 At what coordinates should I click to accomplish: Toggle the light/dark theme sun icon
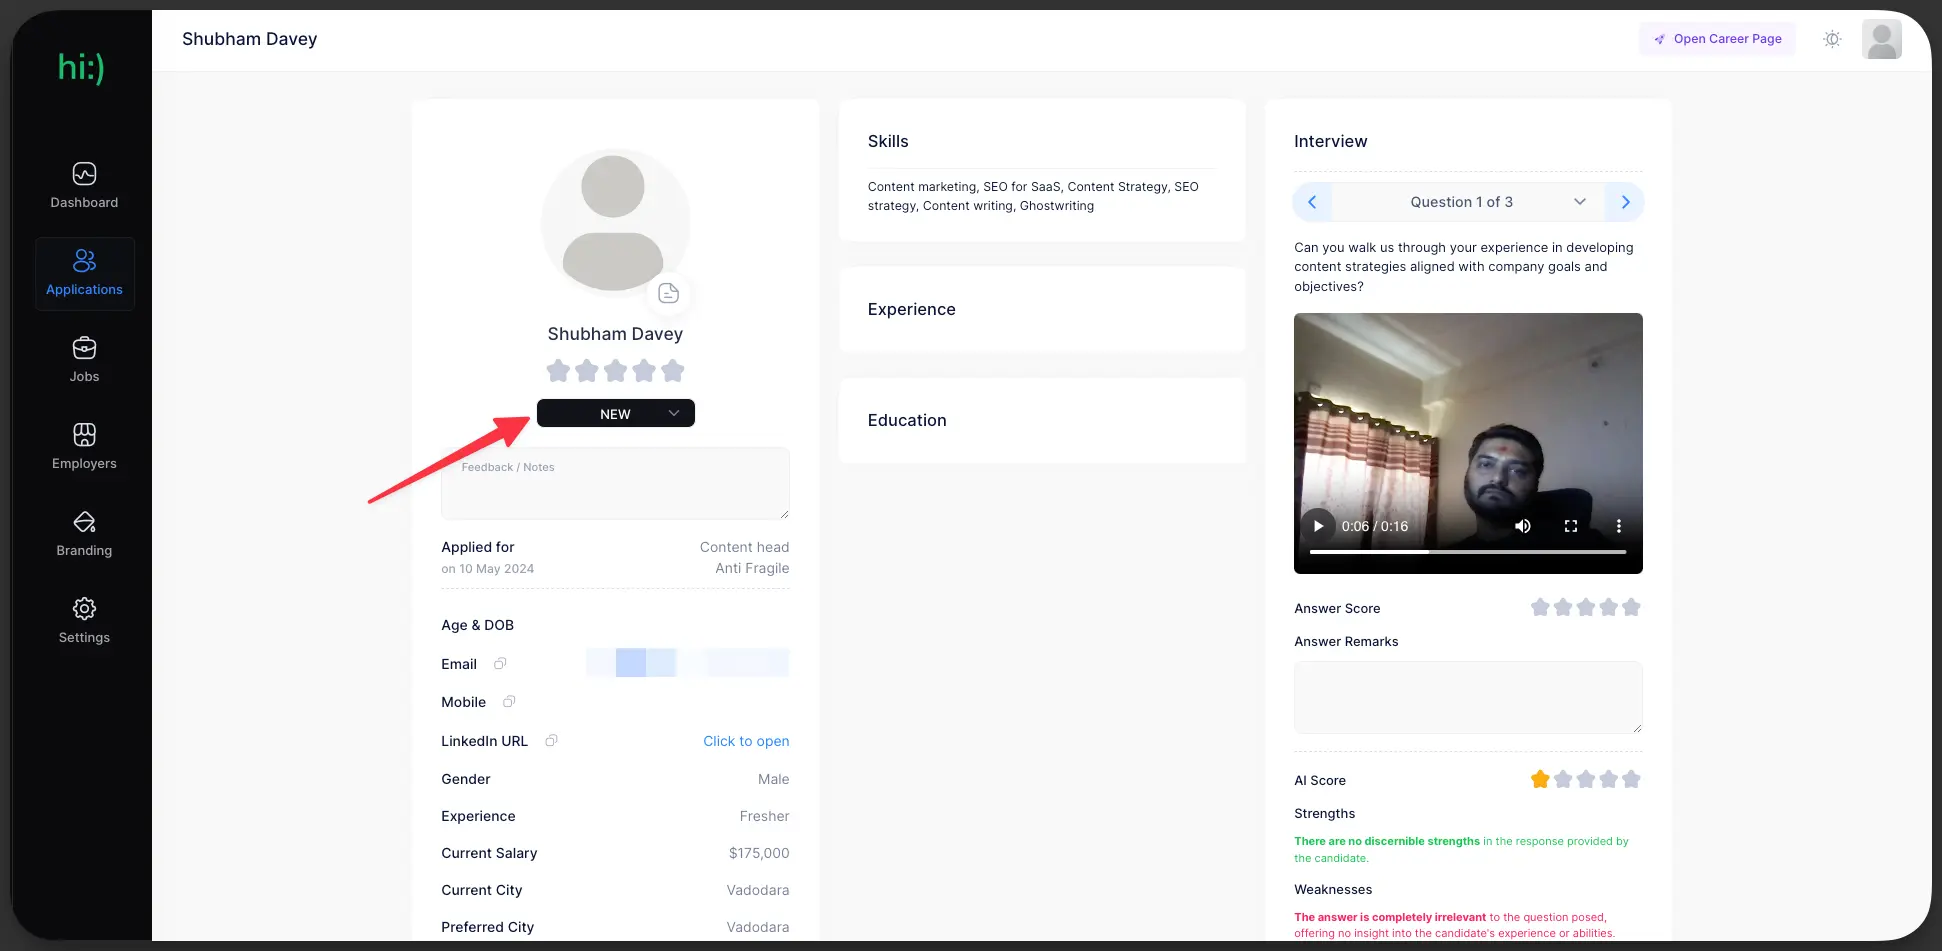1831,39
